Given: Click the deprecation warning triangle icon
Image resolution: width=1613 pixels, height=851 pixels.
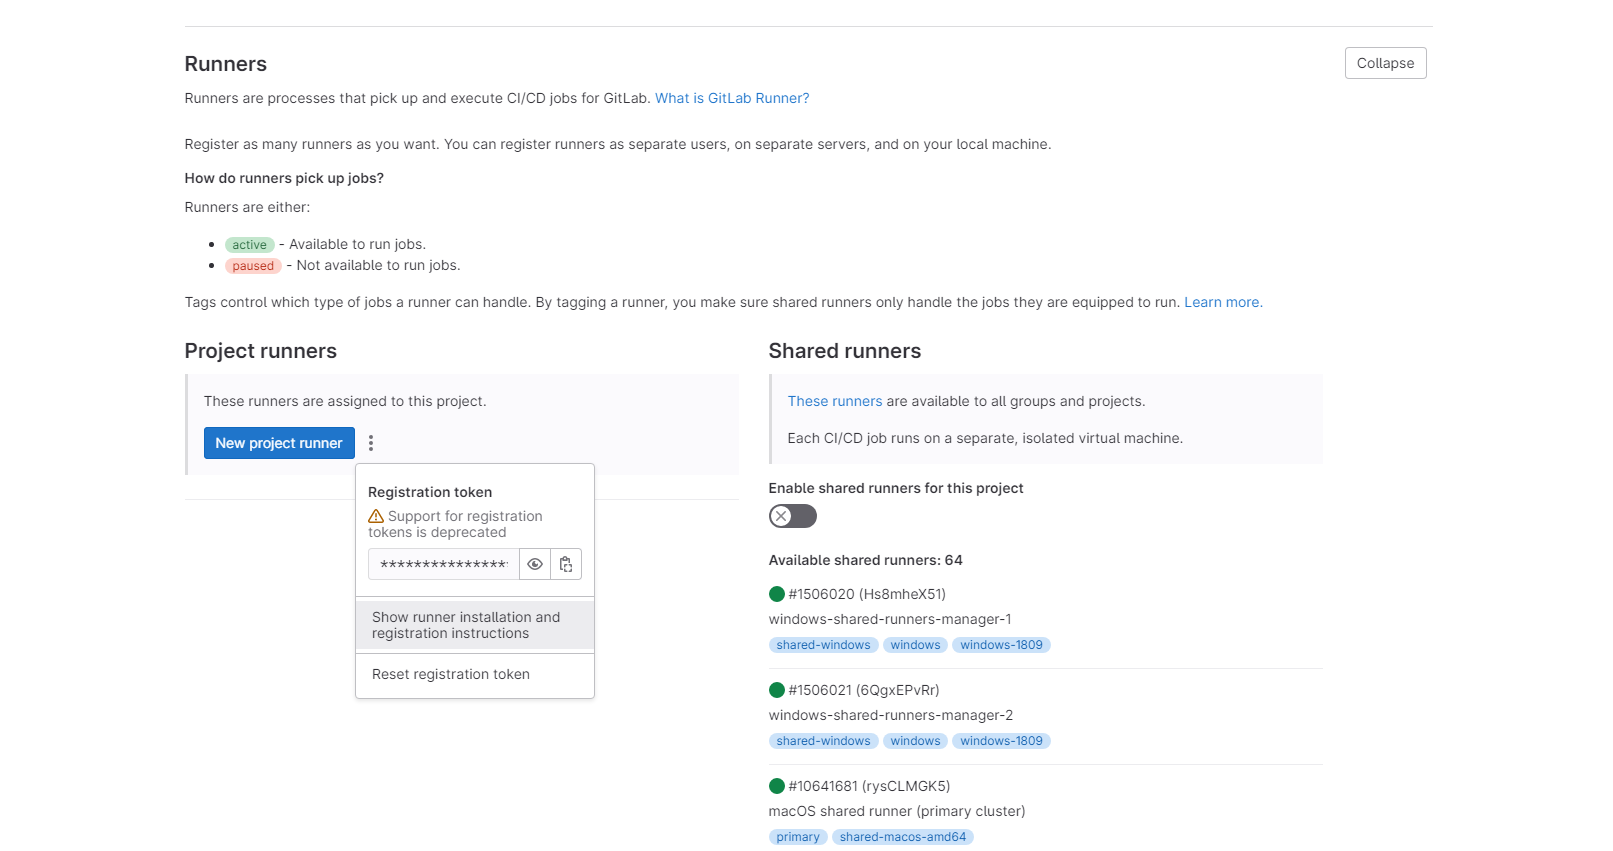Looking at the screenshot, I should [x=376, y=516].
